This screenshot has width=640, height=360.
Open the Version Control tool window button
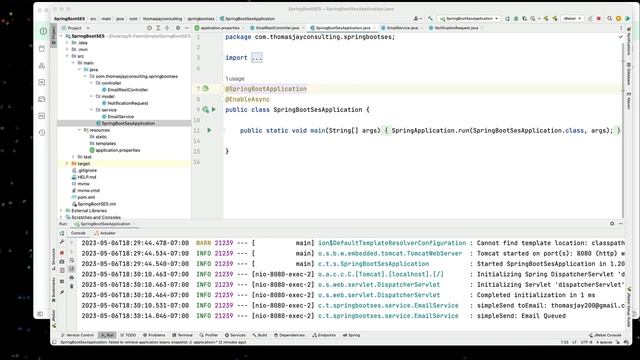coord(78,335)
